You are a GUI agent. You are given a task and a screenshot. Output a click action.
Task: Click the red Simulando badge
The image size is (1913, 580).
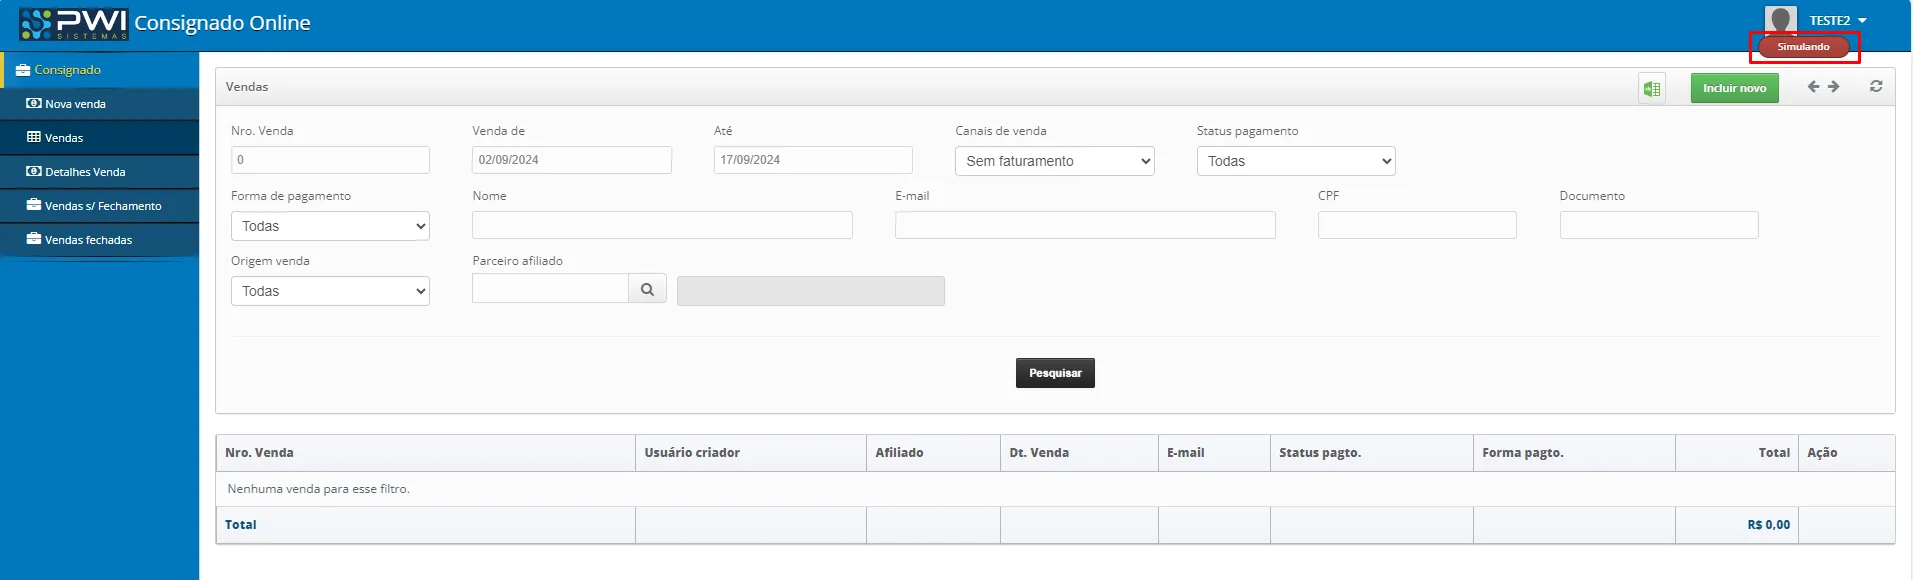click(x=1803, y=47)
